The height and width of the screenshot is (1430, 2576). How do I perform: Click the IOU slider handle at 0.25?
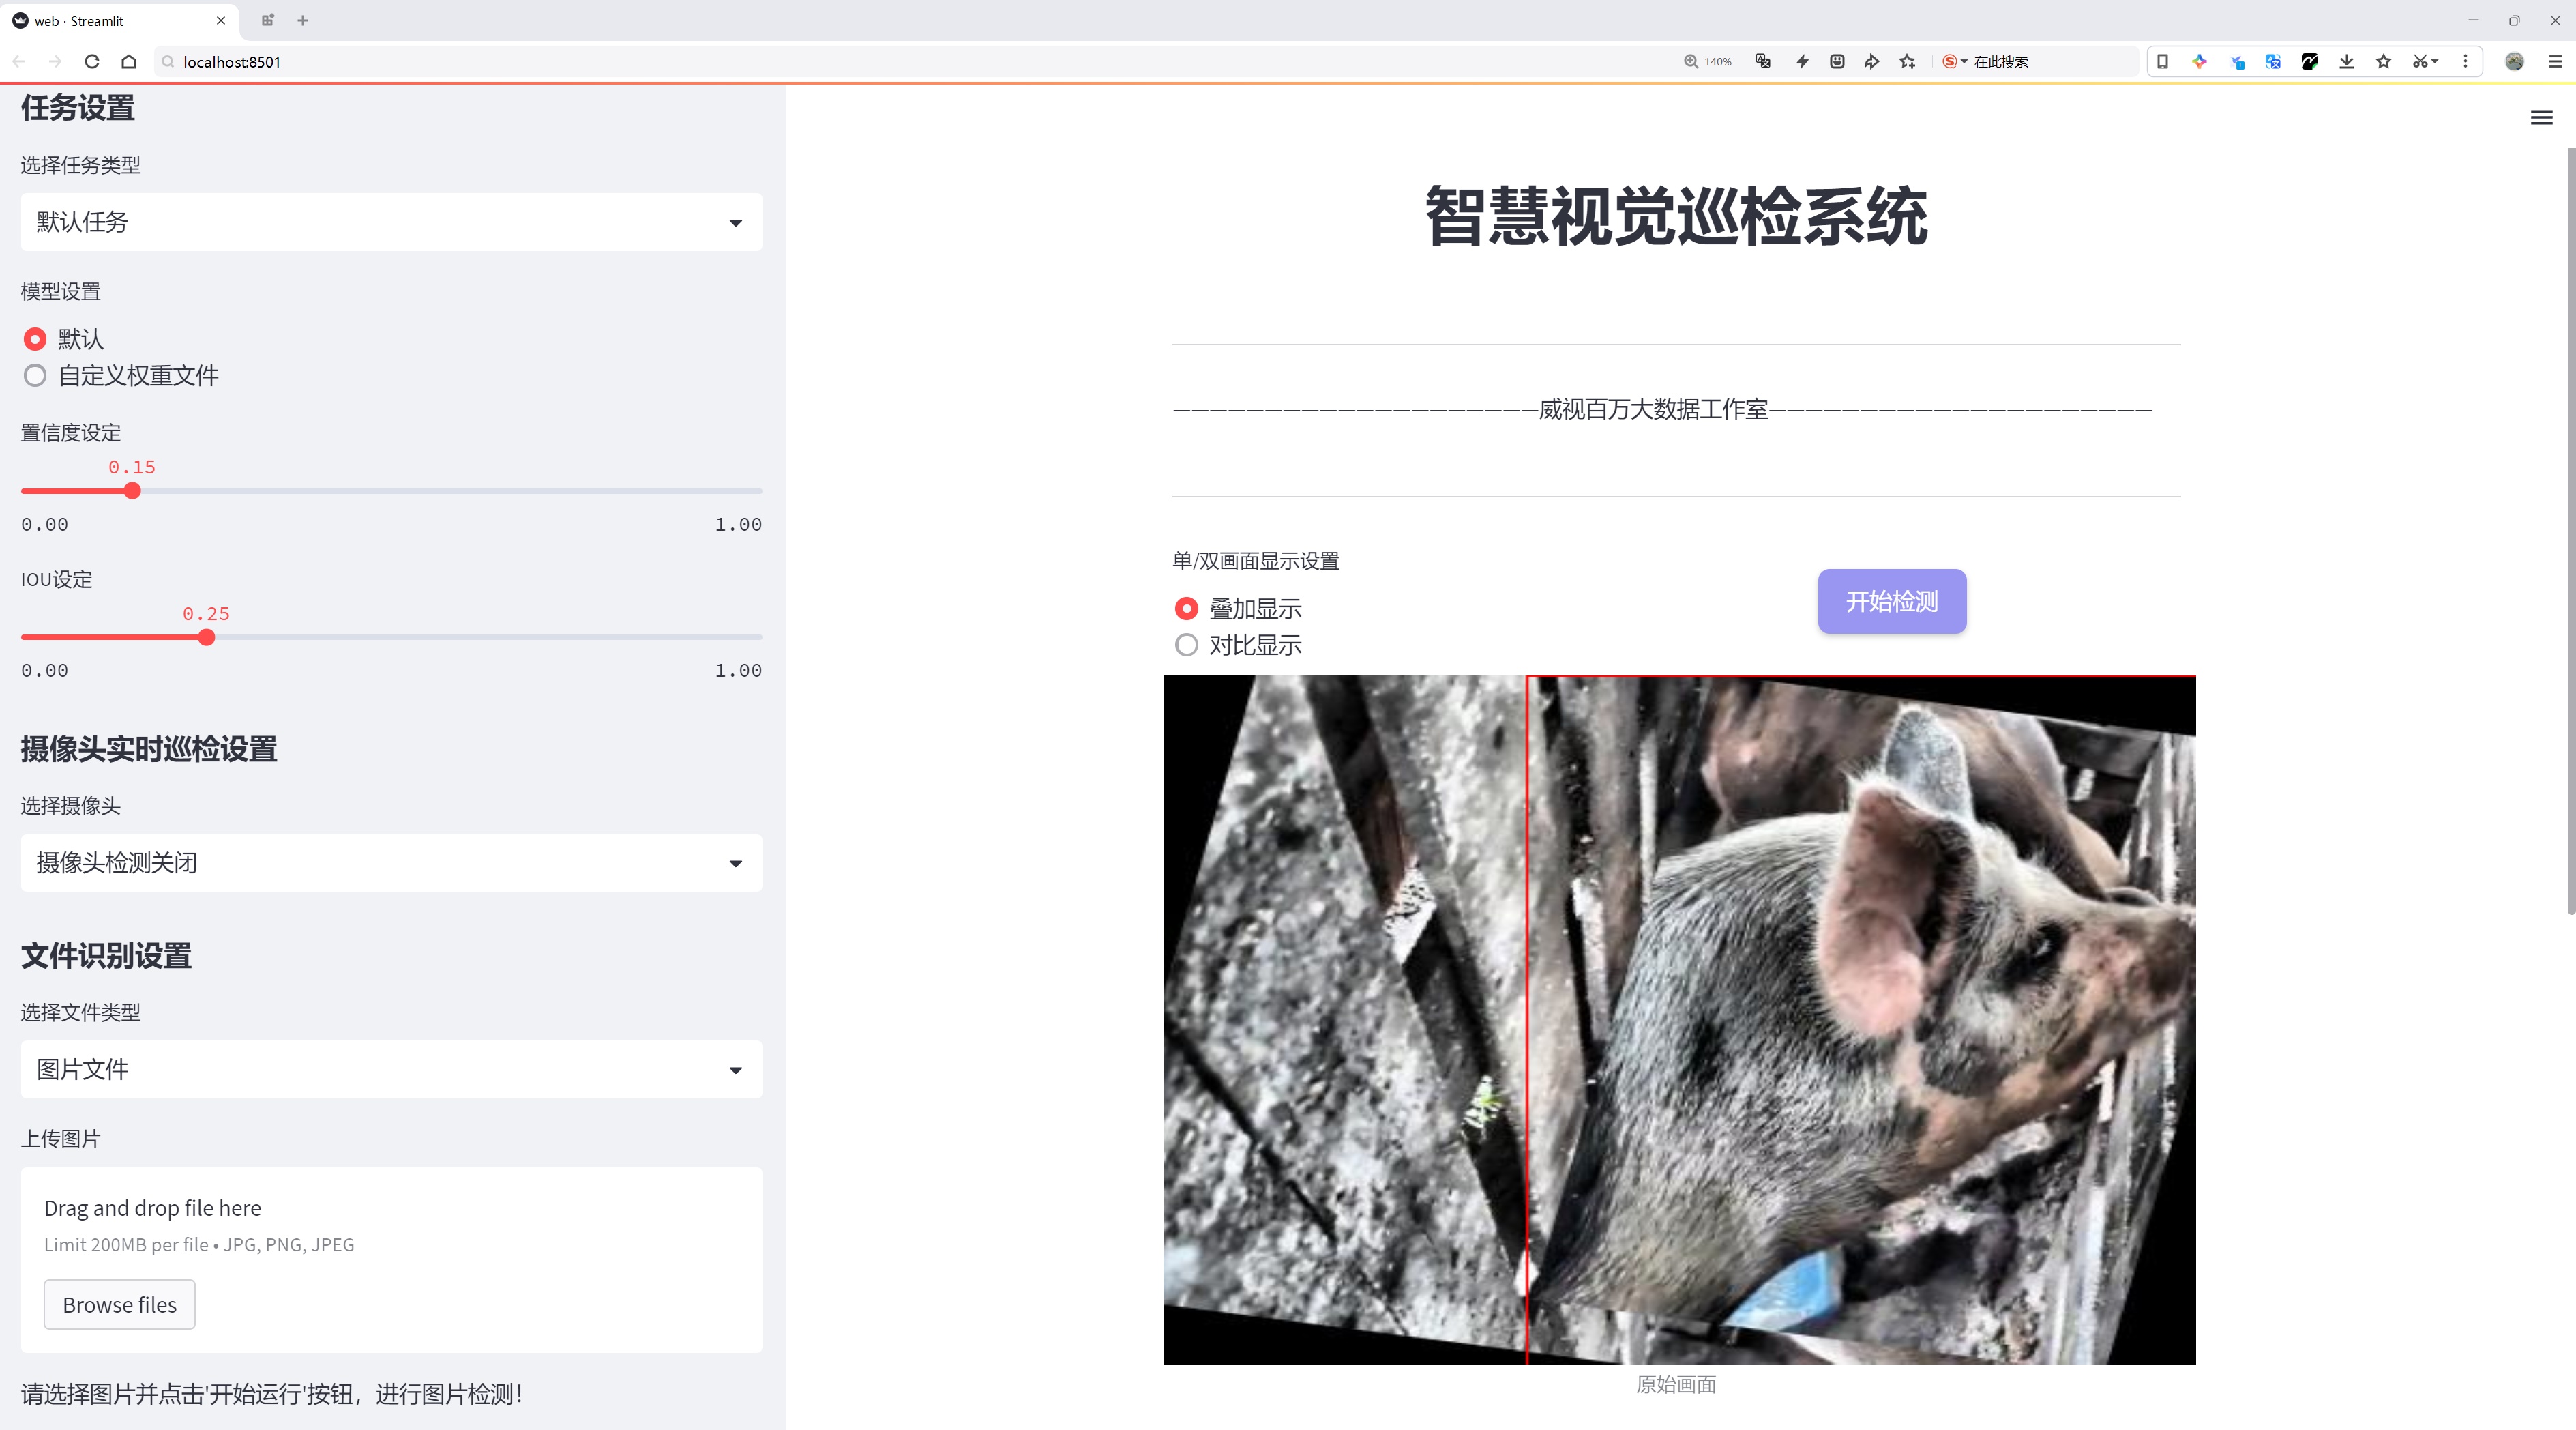point(206,638)
